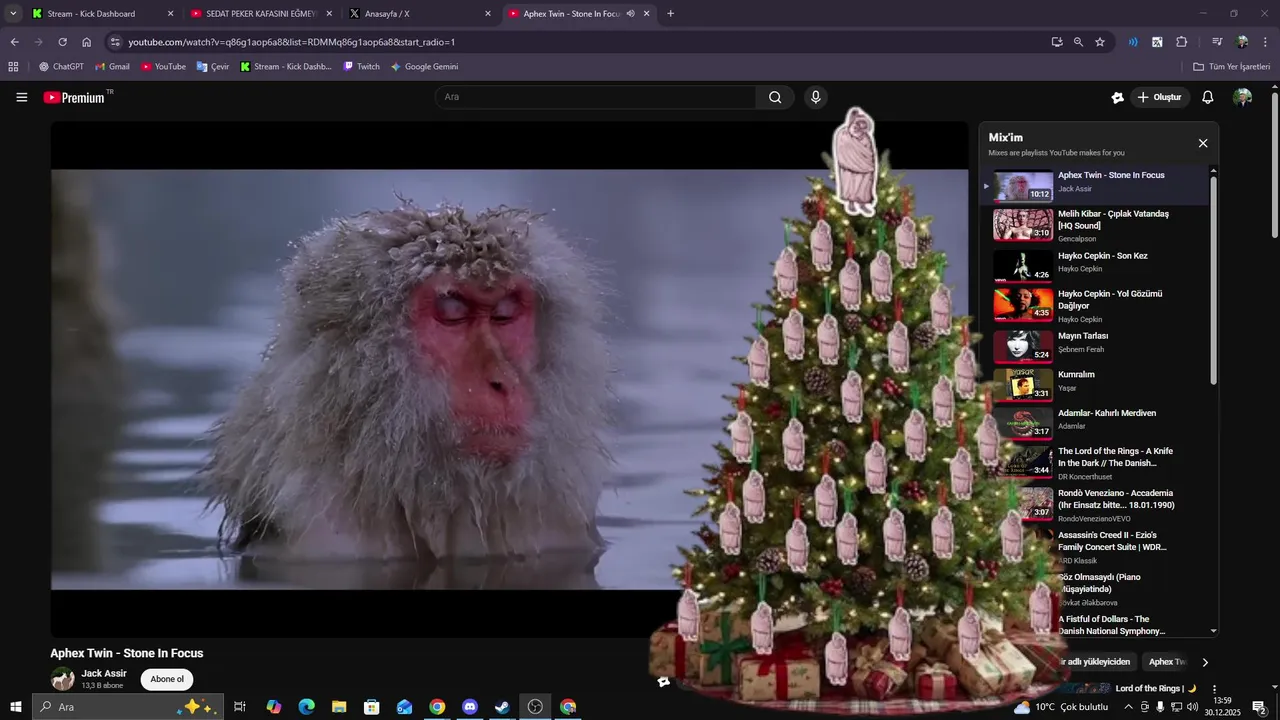Viewport: 1280px width, 720px height.
Task: Open Jack Assir channel avatar
Action: tap(63, 679)
